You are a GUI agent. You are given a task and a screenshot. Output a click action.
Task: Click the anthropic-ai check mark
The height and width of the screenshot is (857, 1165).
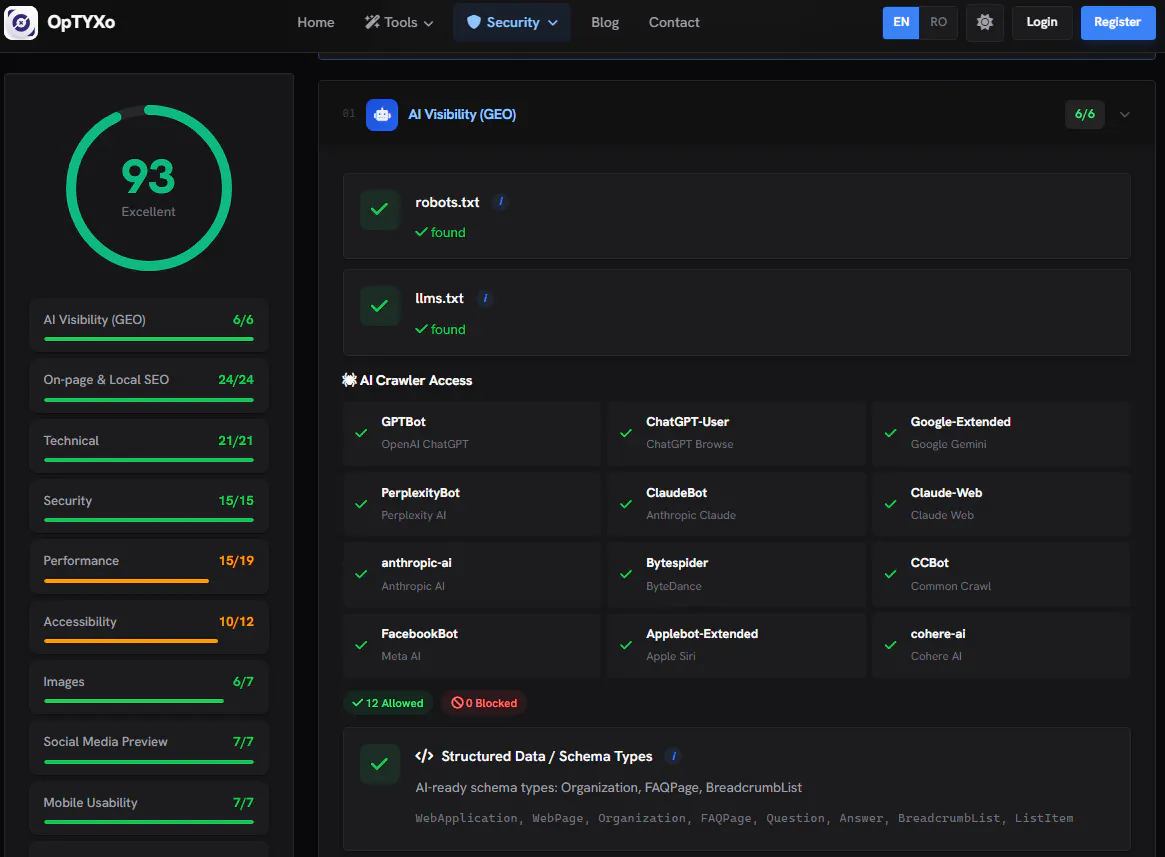coord(361,574)
